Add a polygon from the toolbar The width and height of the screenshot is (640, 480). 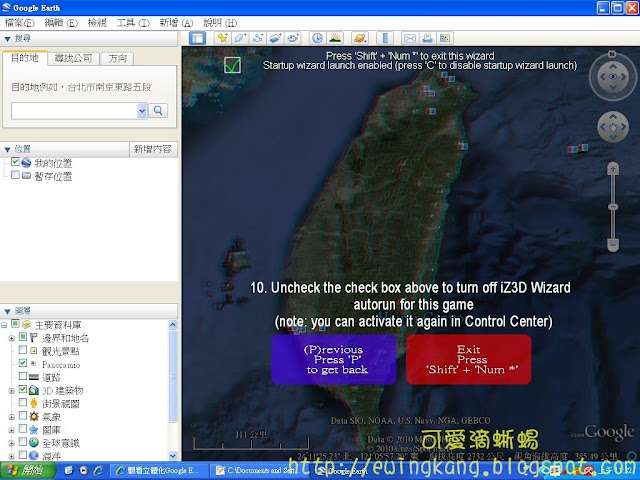[240, 38]
